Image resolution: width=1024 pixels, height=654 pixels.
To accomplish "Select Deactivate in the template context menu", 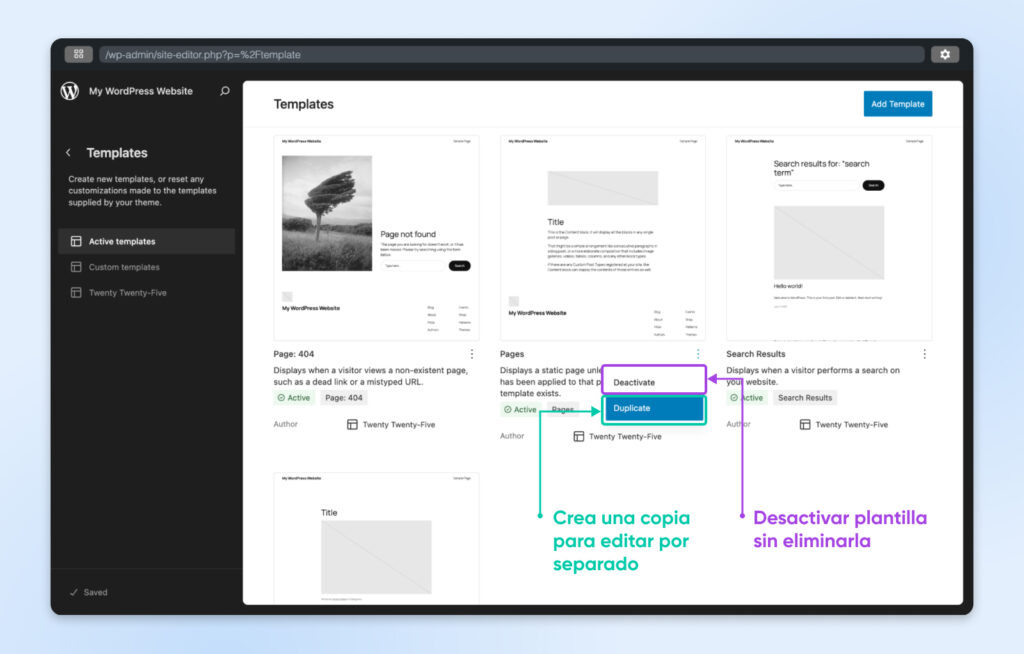I will click(654, 381).
